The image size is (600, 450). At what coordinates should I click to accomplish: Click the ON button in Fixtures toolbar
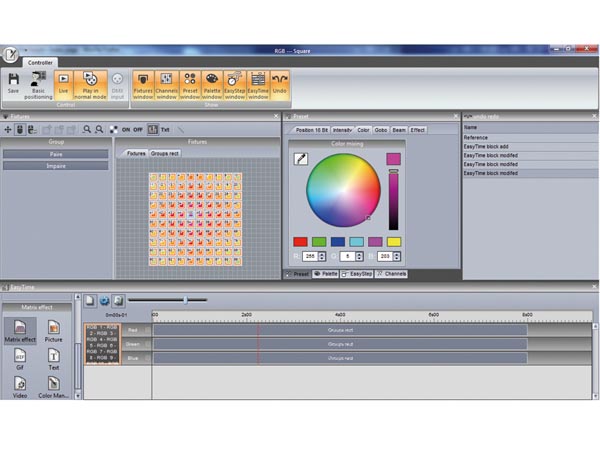click(x=126, y=130)
